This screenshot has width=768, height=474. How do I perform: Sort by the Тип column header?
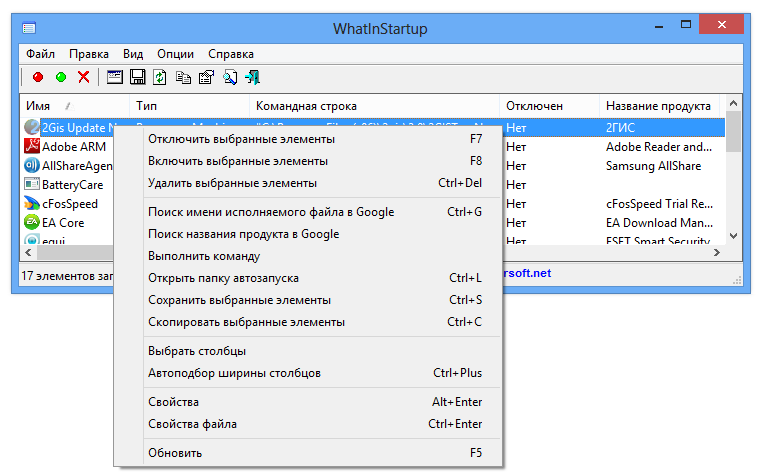190,106
